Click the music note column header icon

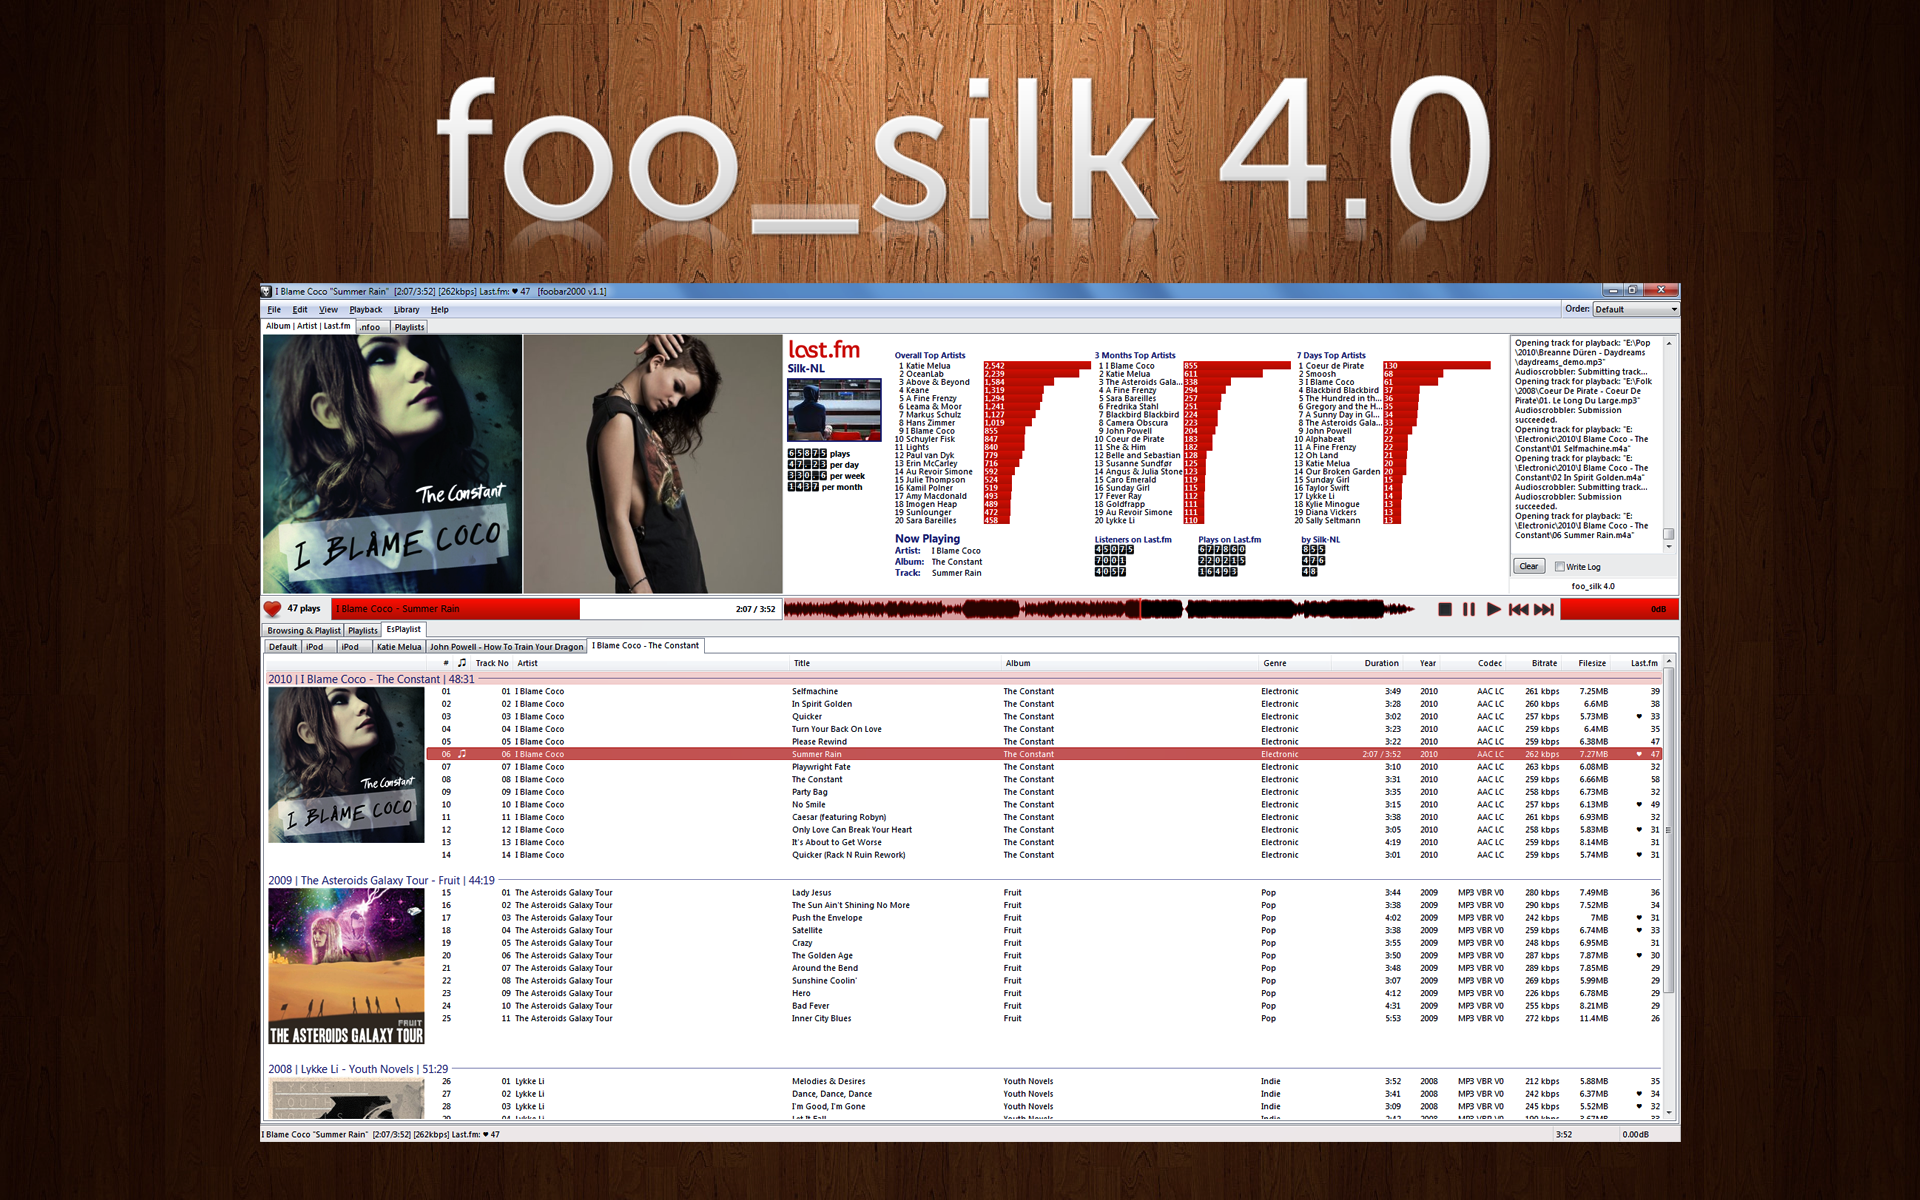coord(462,663)
